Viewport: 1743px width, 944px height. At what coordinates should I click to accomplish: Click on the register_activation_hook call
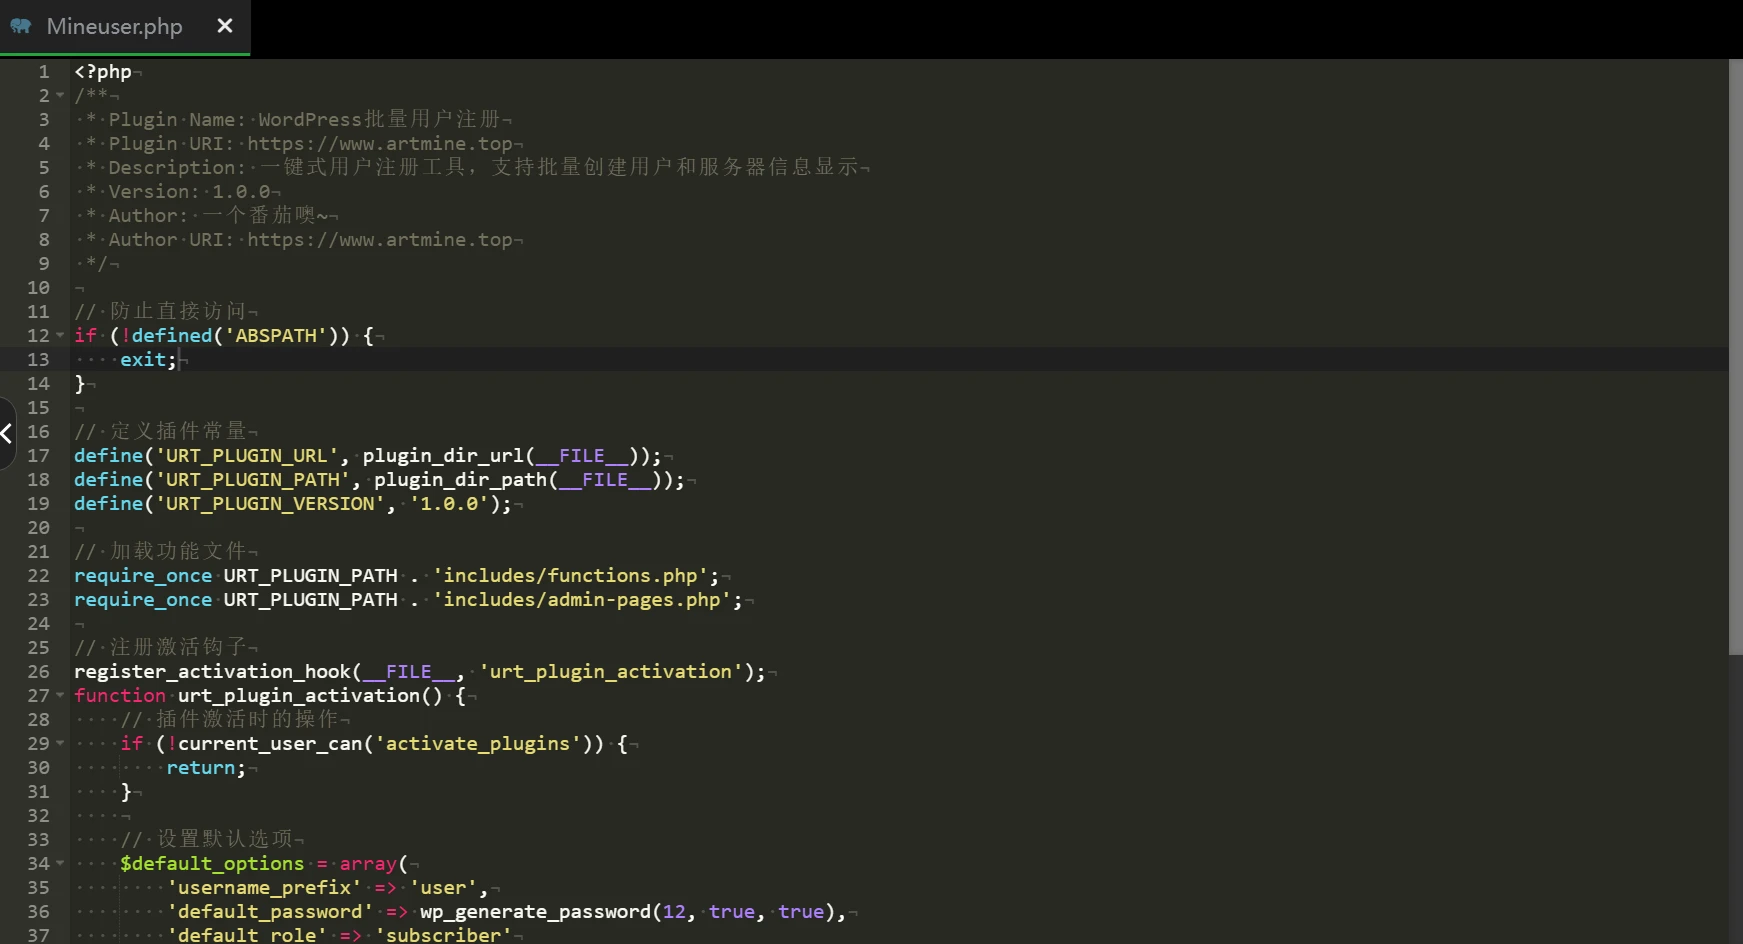(212, 672)
